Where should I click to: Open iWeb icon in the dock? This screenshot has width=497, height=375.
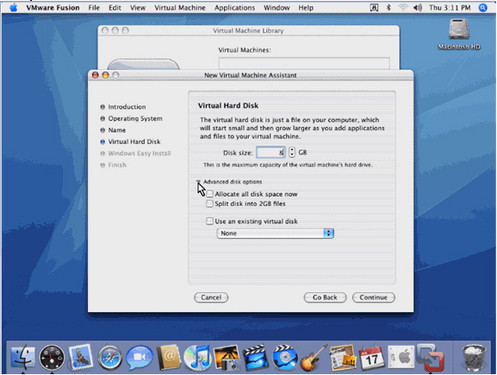[x=342, y=357]
